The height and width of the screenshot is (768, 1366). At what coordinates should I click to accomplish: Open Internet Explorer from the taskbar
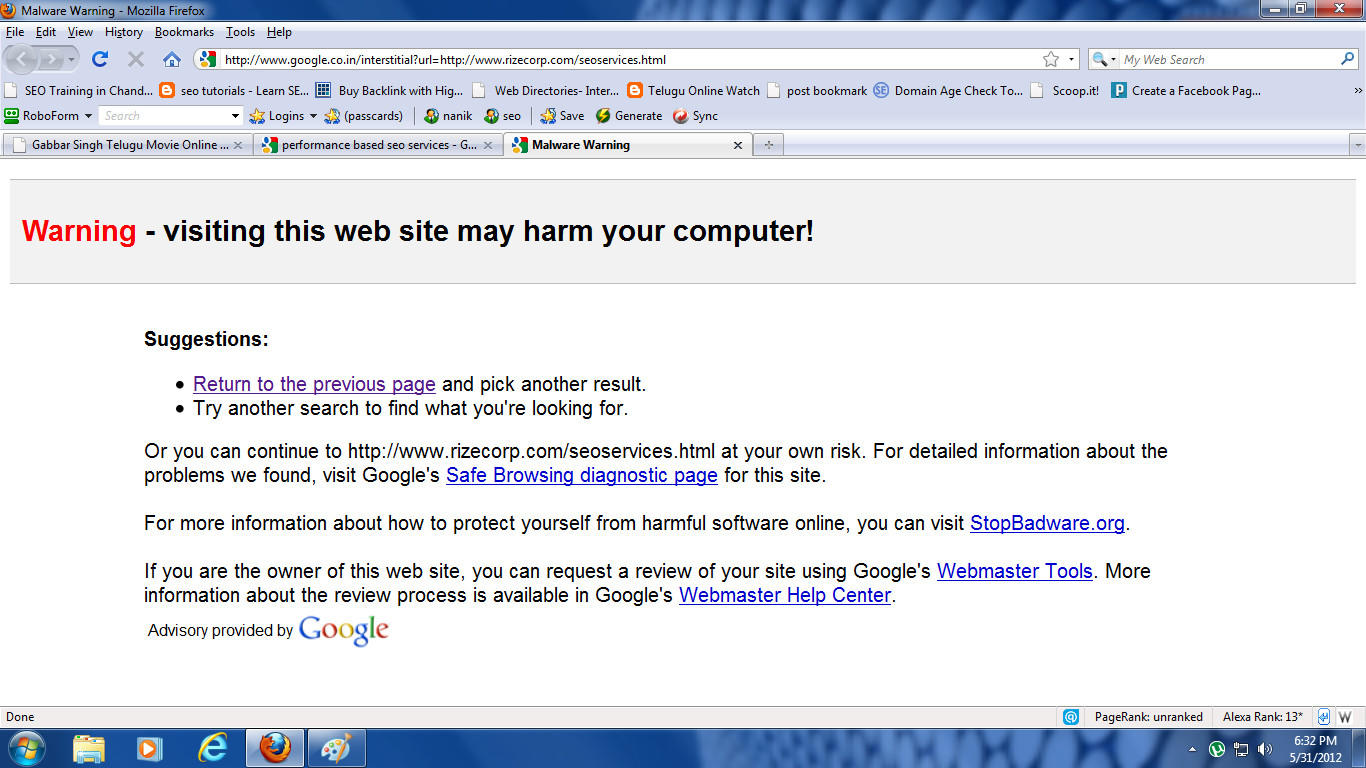click(212, 748)
